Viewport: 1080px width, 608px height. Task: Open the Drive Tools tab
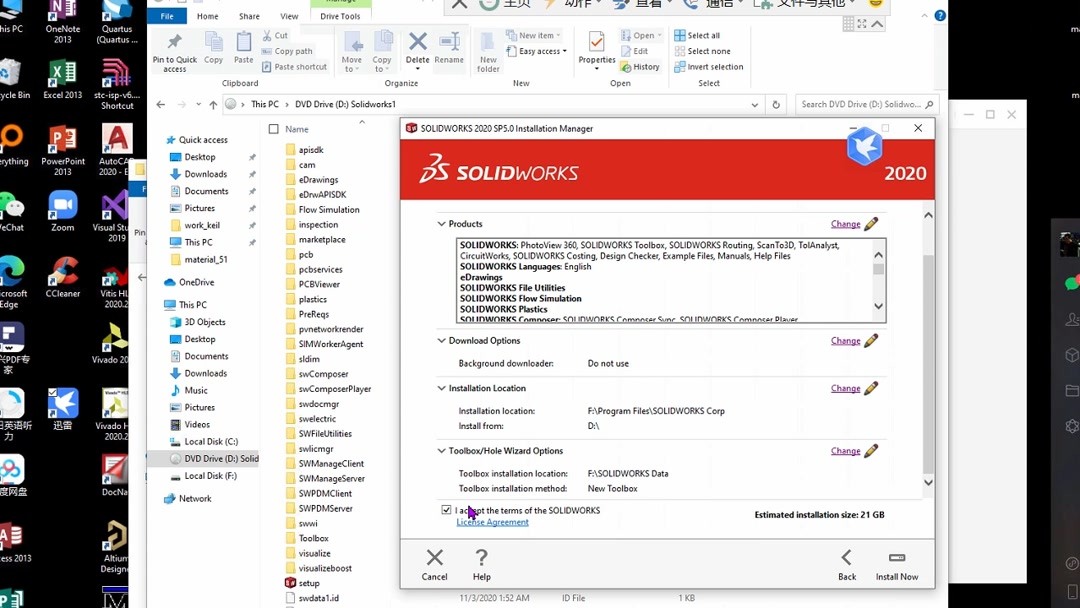[x=341, y=15]
